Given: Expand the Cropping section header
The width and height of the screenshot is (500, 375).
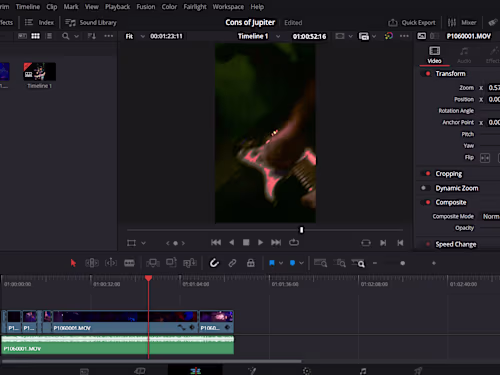Looking at the screenshot, I should click(449, 174).
